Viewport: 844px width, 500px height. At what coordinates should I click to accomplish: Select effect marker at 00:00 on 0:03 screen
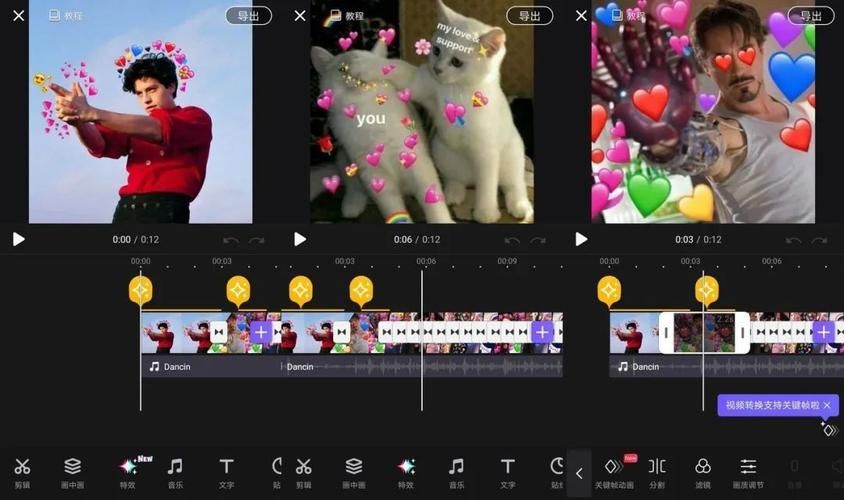609,291
